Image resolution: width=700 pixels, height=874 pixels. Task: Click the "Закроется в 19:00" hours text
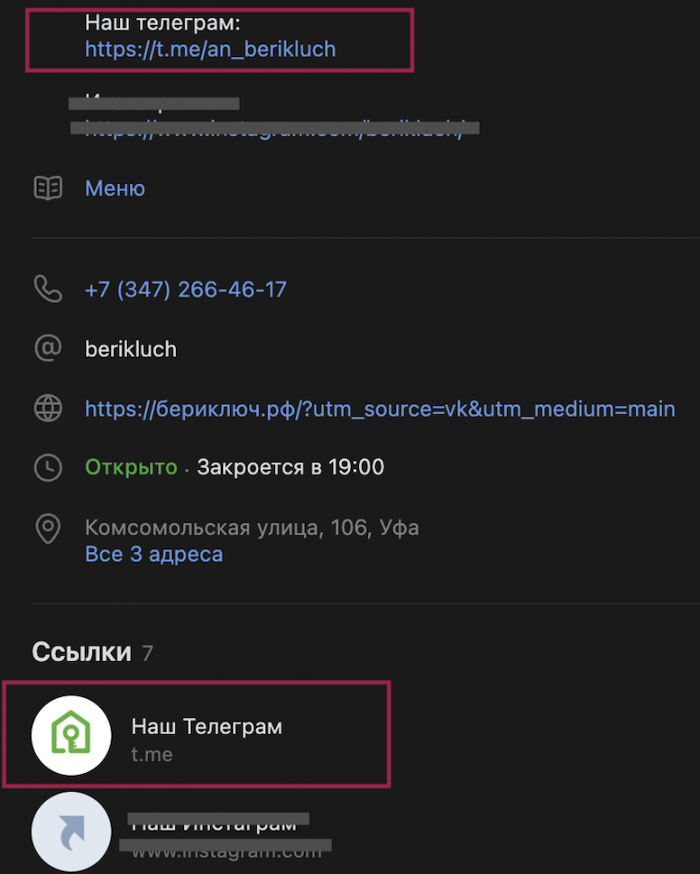pos(290,467)
